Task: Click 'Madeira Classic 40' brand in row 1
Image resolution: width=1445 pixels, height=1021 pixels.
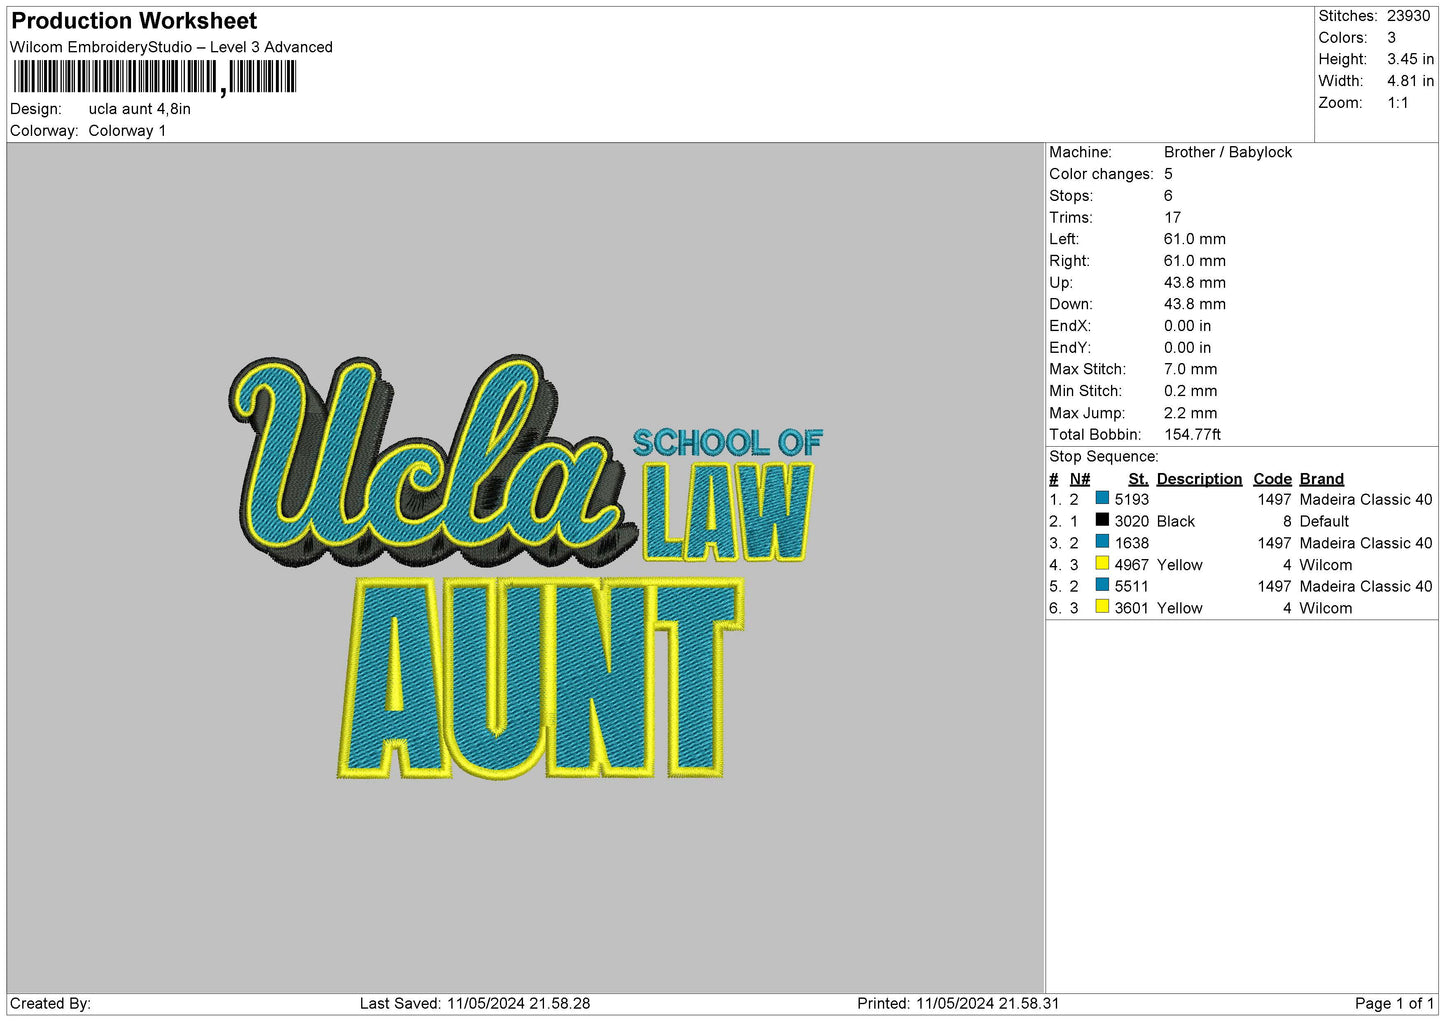Action: [1366, 499]
